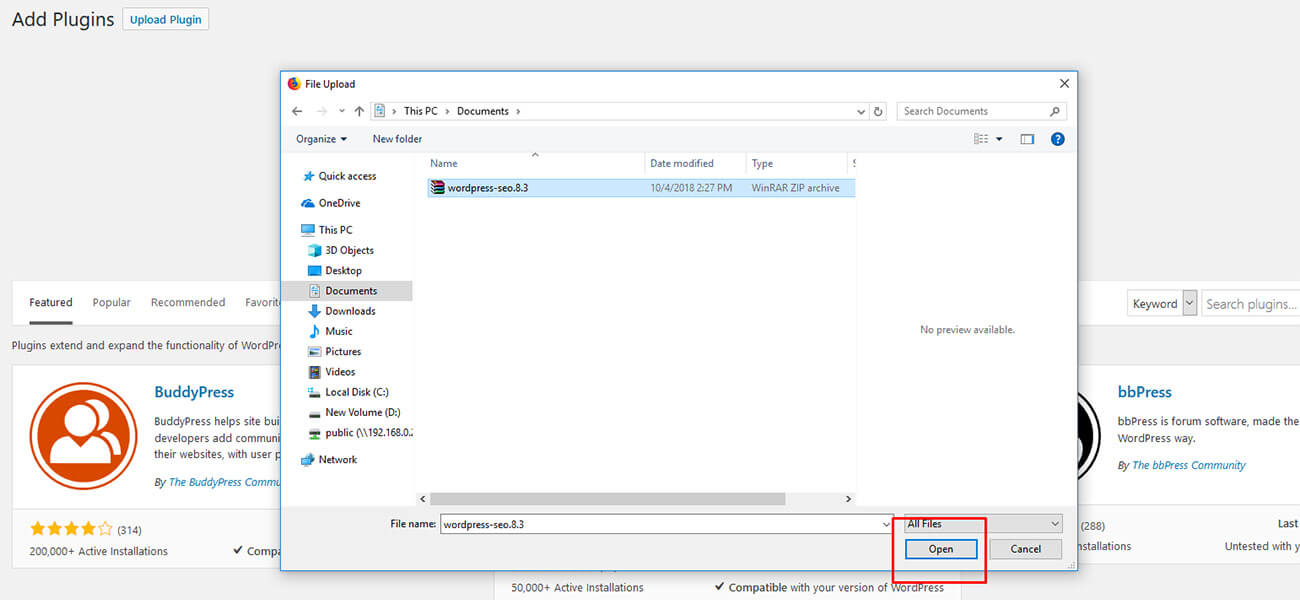Click Documents in the breadcrumb path

click(482, 111)
